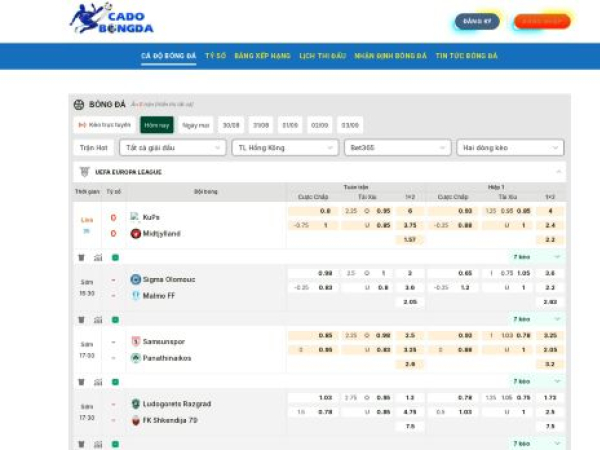
Task: Click the orange Đăng Nhập button
Action: pyautogui.click(x=541, y=21)
